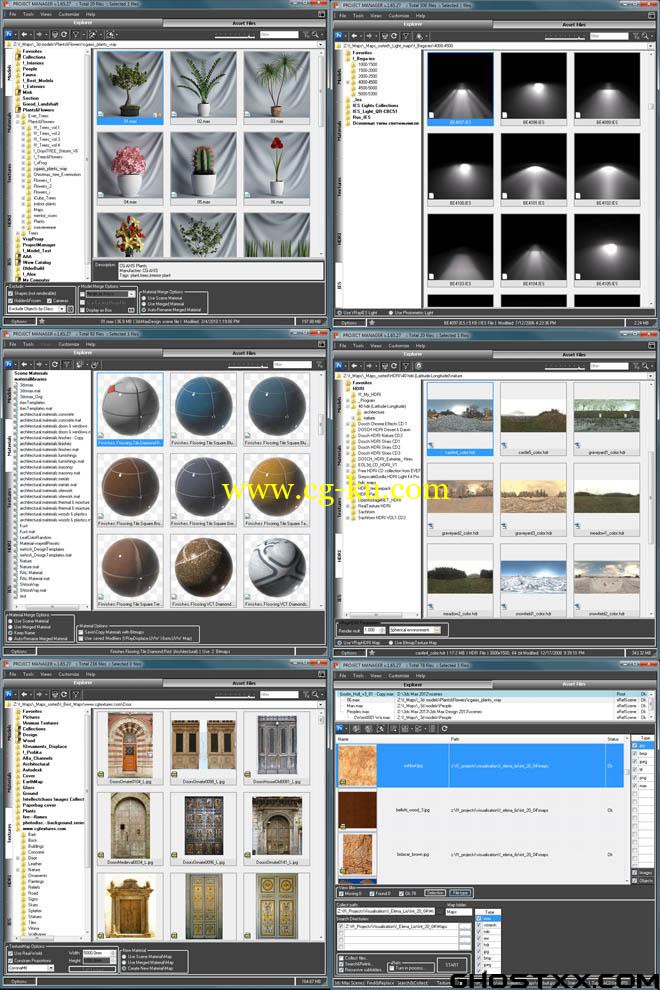The width and height of the screenshot is (660, 990).
Task: Click the File type button in the View filter group
Action: coord(460,893)
